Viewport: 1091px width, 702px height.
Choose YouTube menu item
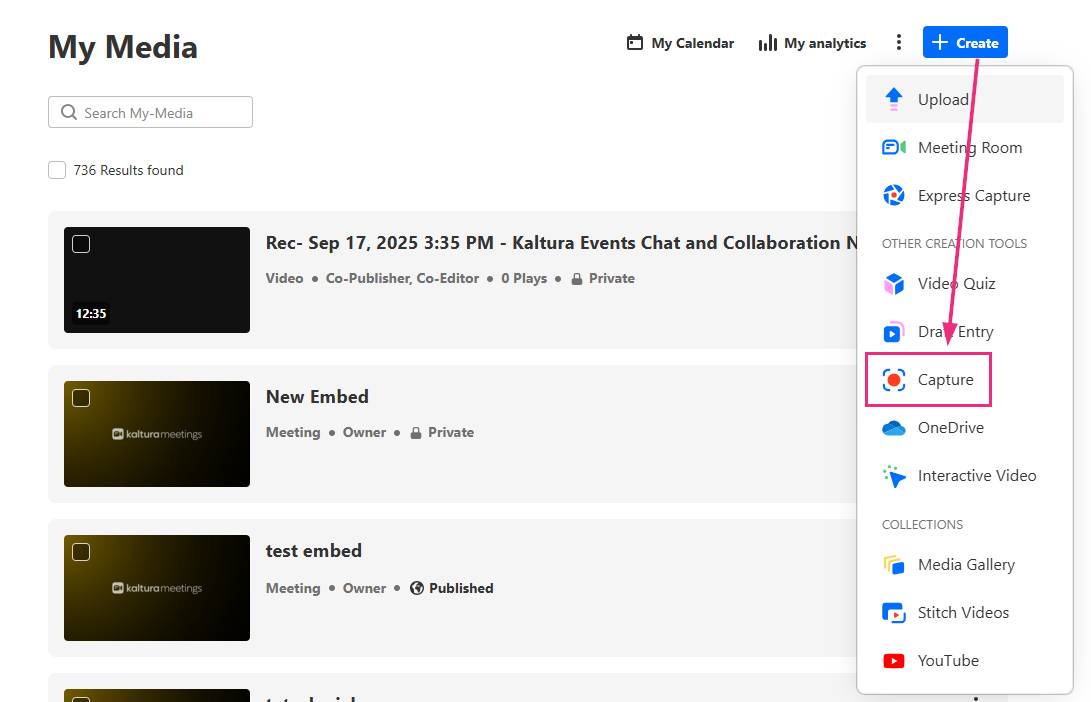(964, 661)
